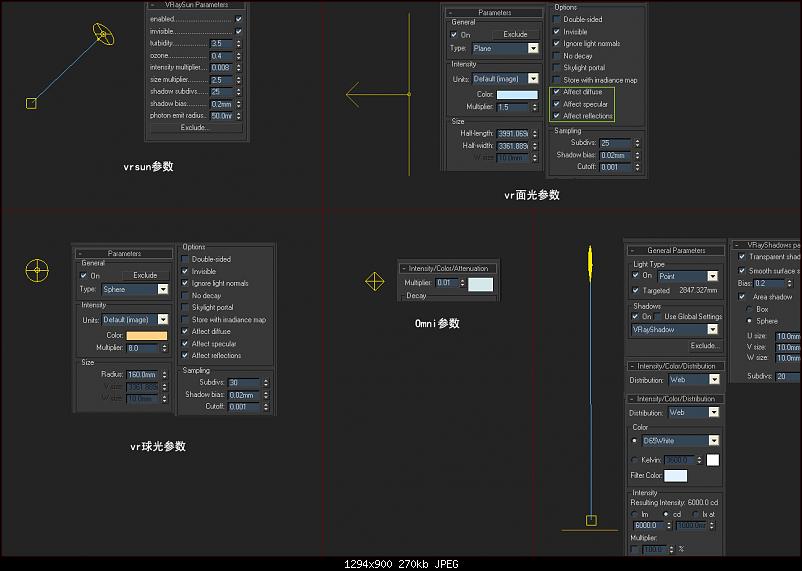Select the VRaySun target square marker
This screenshot has width=802, height=571.
pos(31,103)
